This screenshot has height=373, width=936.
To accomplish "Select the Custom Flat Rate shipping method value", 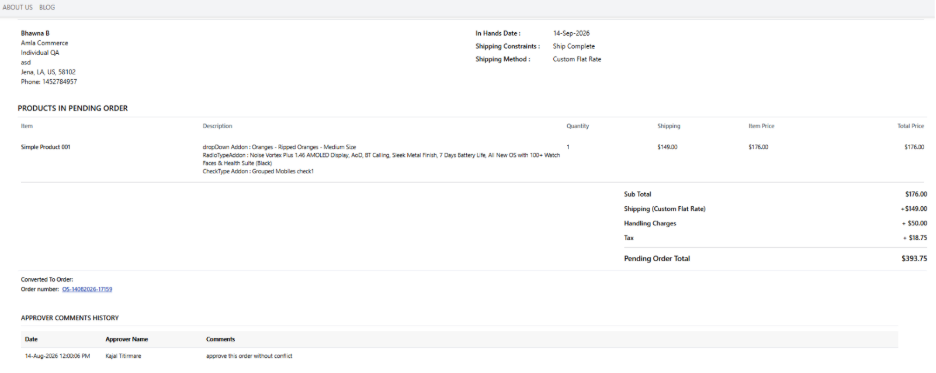I will point(577,59).
